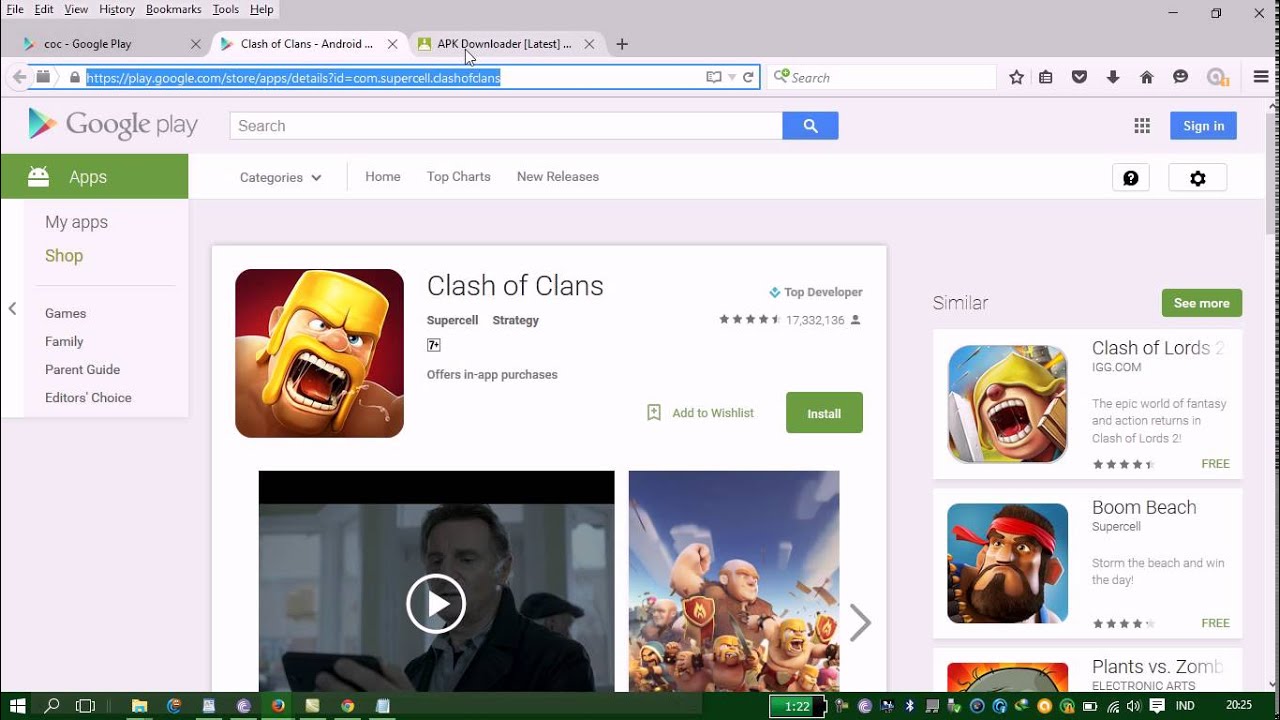Open the View menu
Screen dimensions: 1280x720
pos(76,9)
